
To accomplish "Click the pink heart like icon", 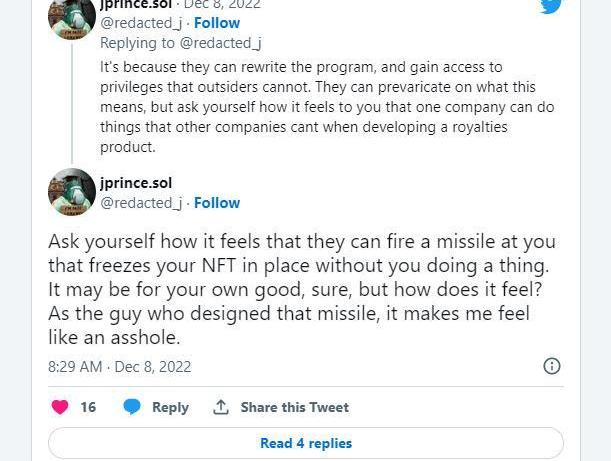I will tap(60, 407).
